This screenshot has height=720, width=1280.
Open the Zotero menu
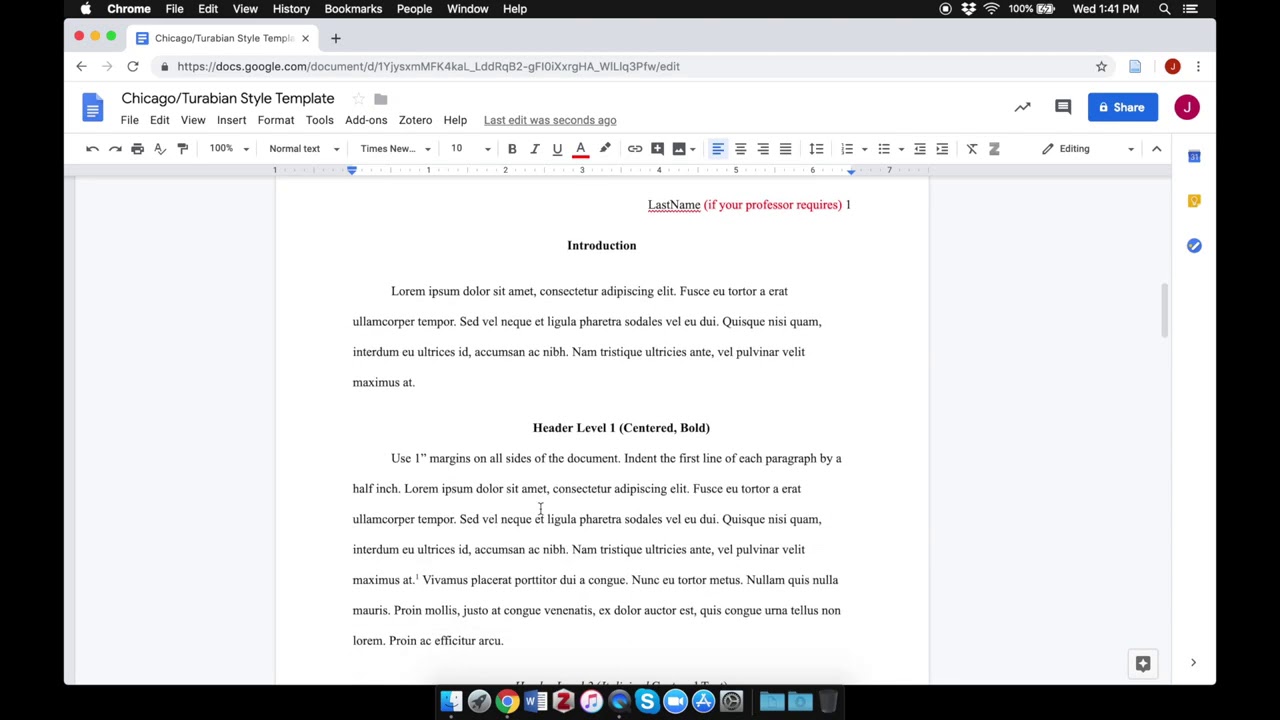point(415,120)
